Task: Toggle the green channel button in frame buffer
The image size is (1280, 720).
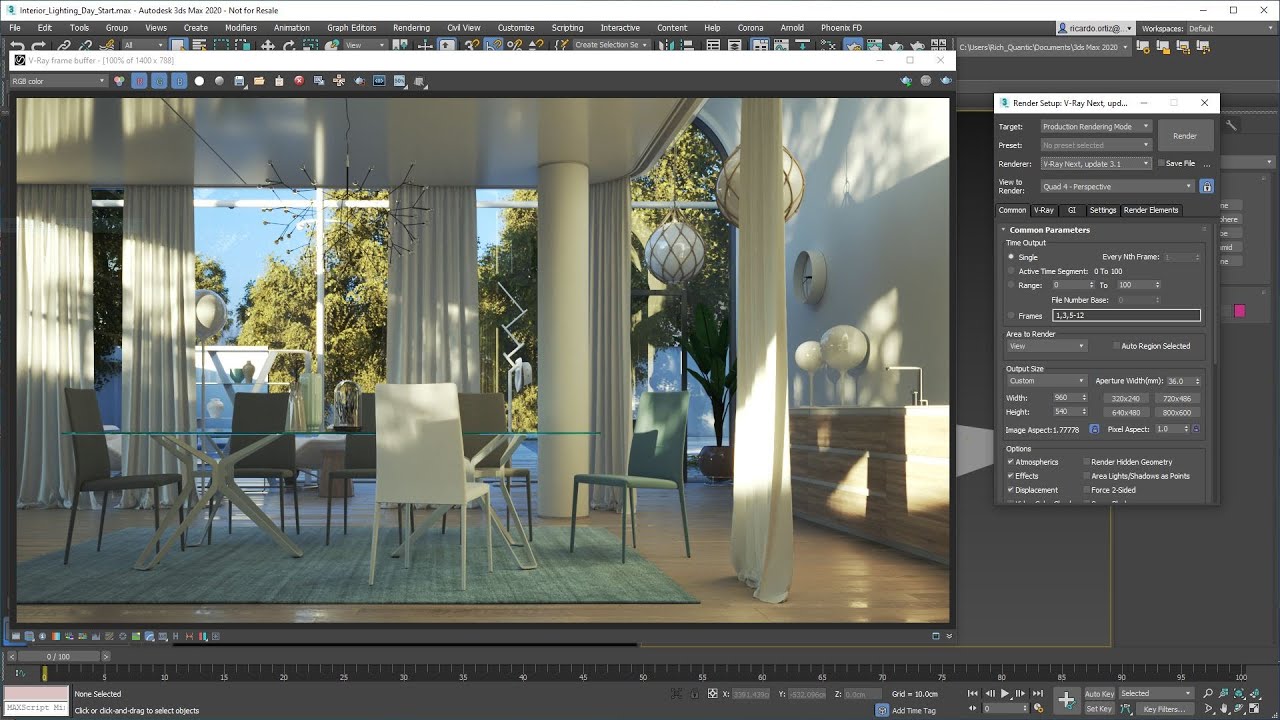Action: pyautogui.click(x=159, y=81)
